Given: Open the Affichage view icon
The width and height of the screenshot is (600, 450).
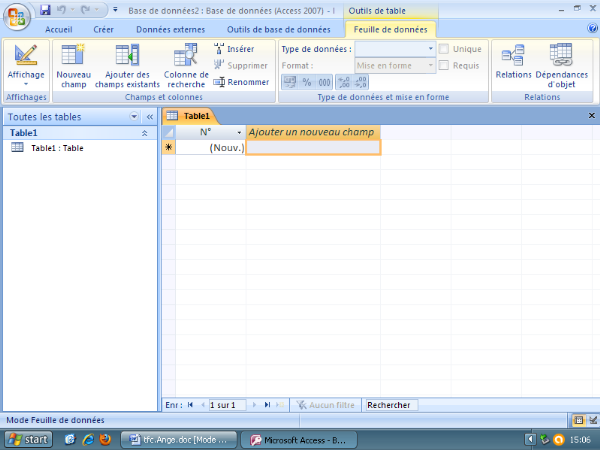Looking at the screenshot, I should [26, 56].
